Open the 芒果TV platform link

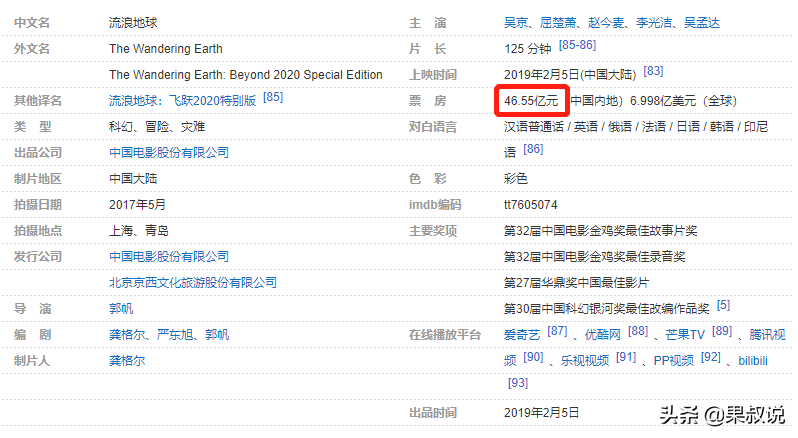[x=685, y=335]
